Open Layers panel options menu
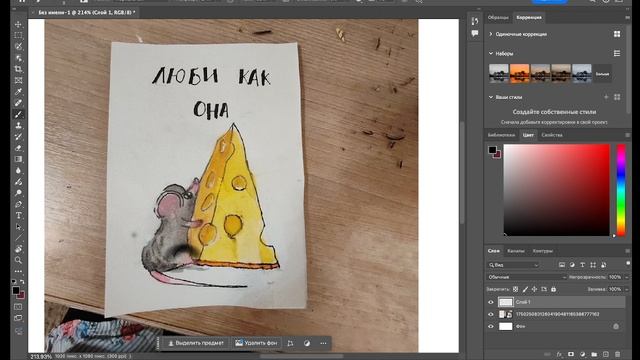The width and height of the screenshot is (640, 360). (x=627, y=251)
